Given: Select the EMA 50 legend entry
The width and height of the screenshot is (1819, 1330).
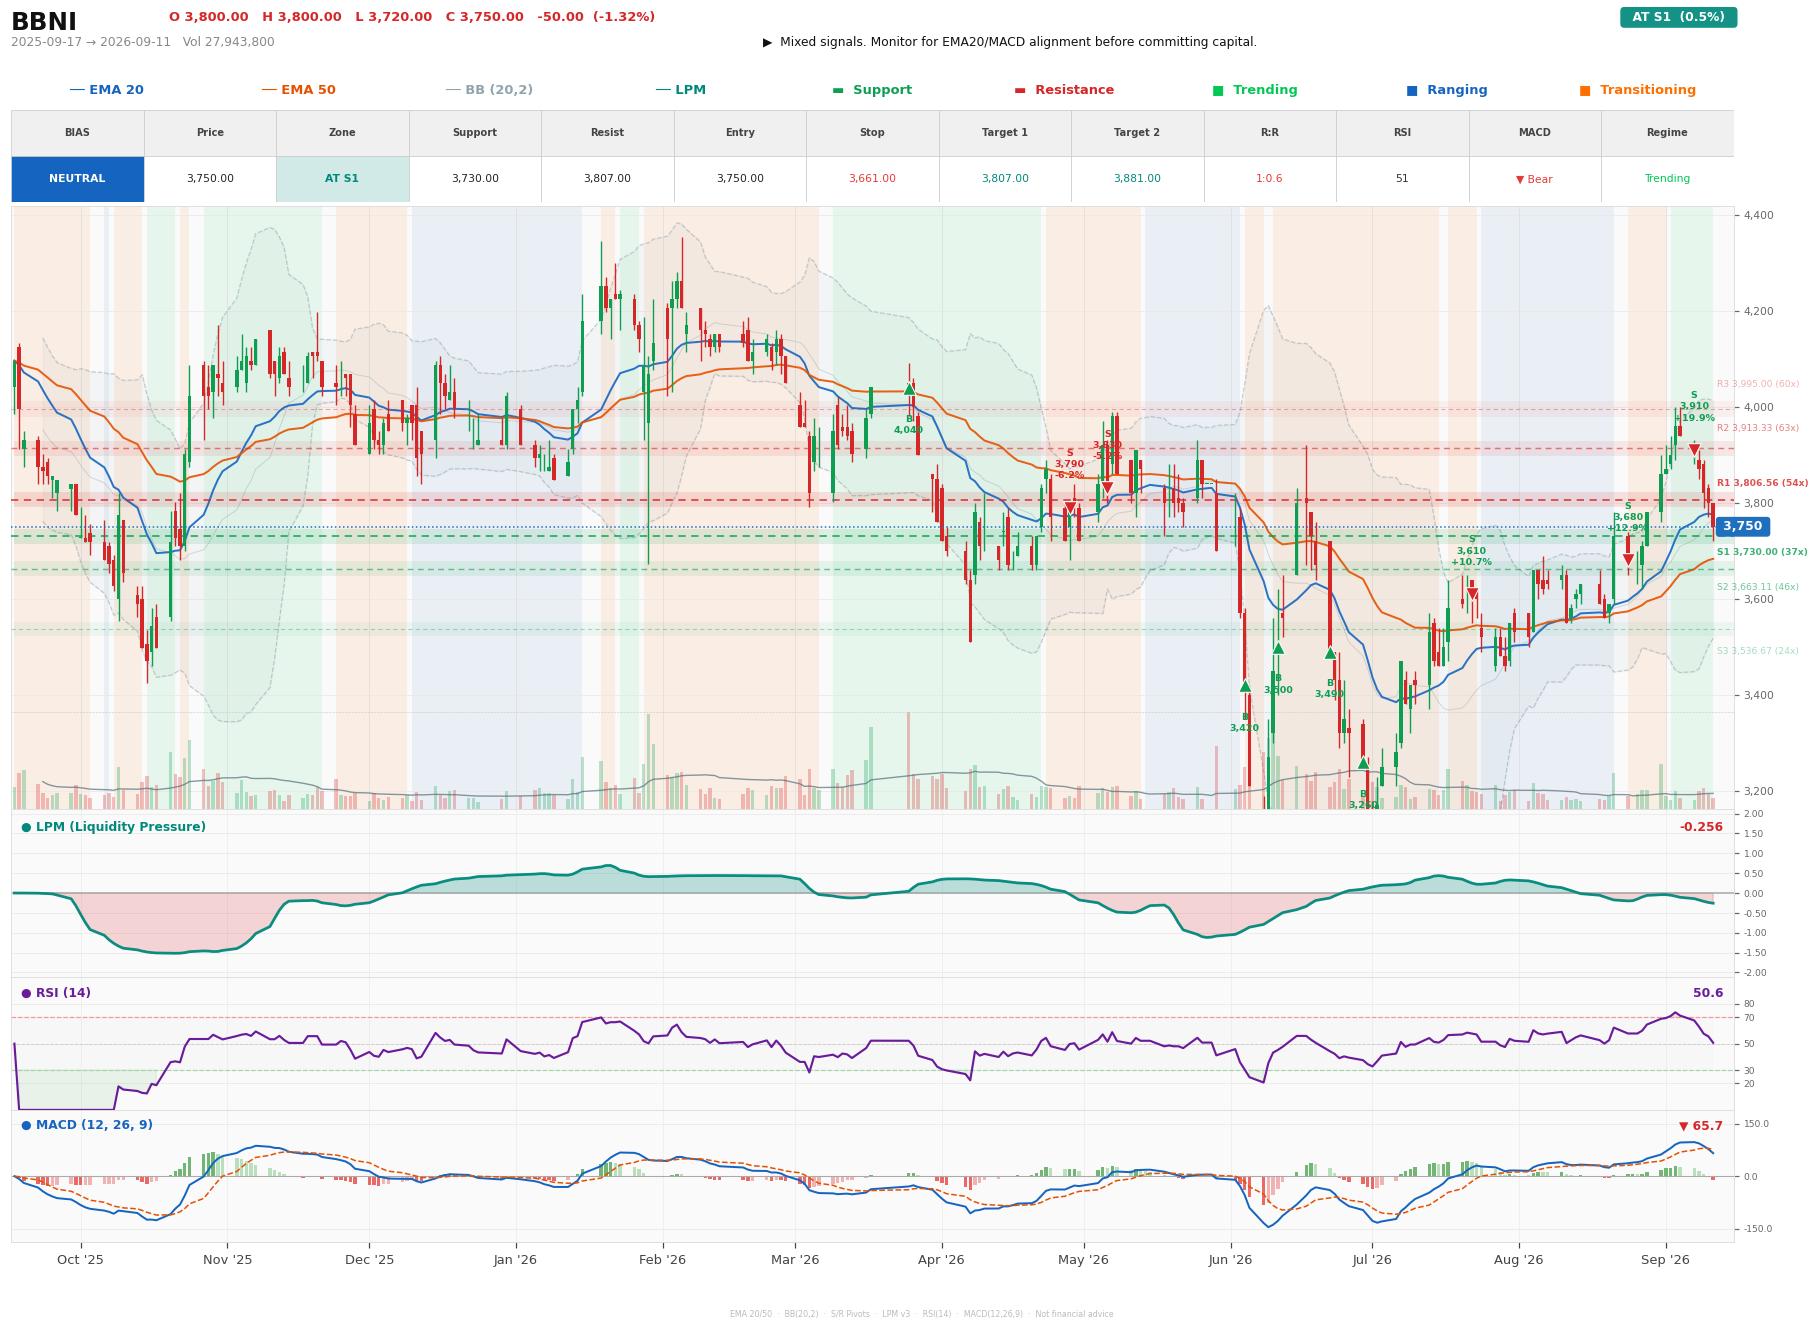Looking at the screenshot, I should (x=299, y=90).
